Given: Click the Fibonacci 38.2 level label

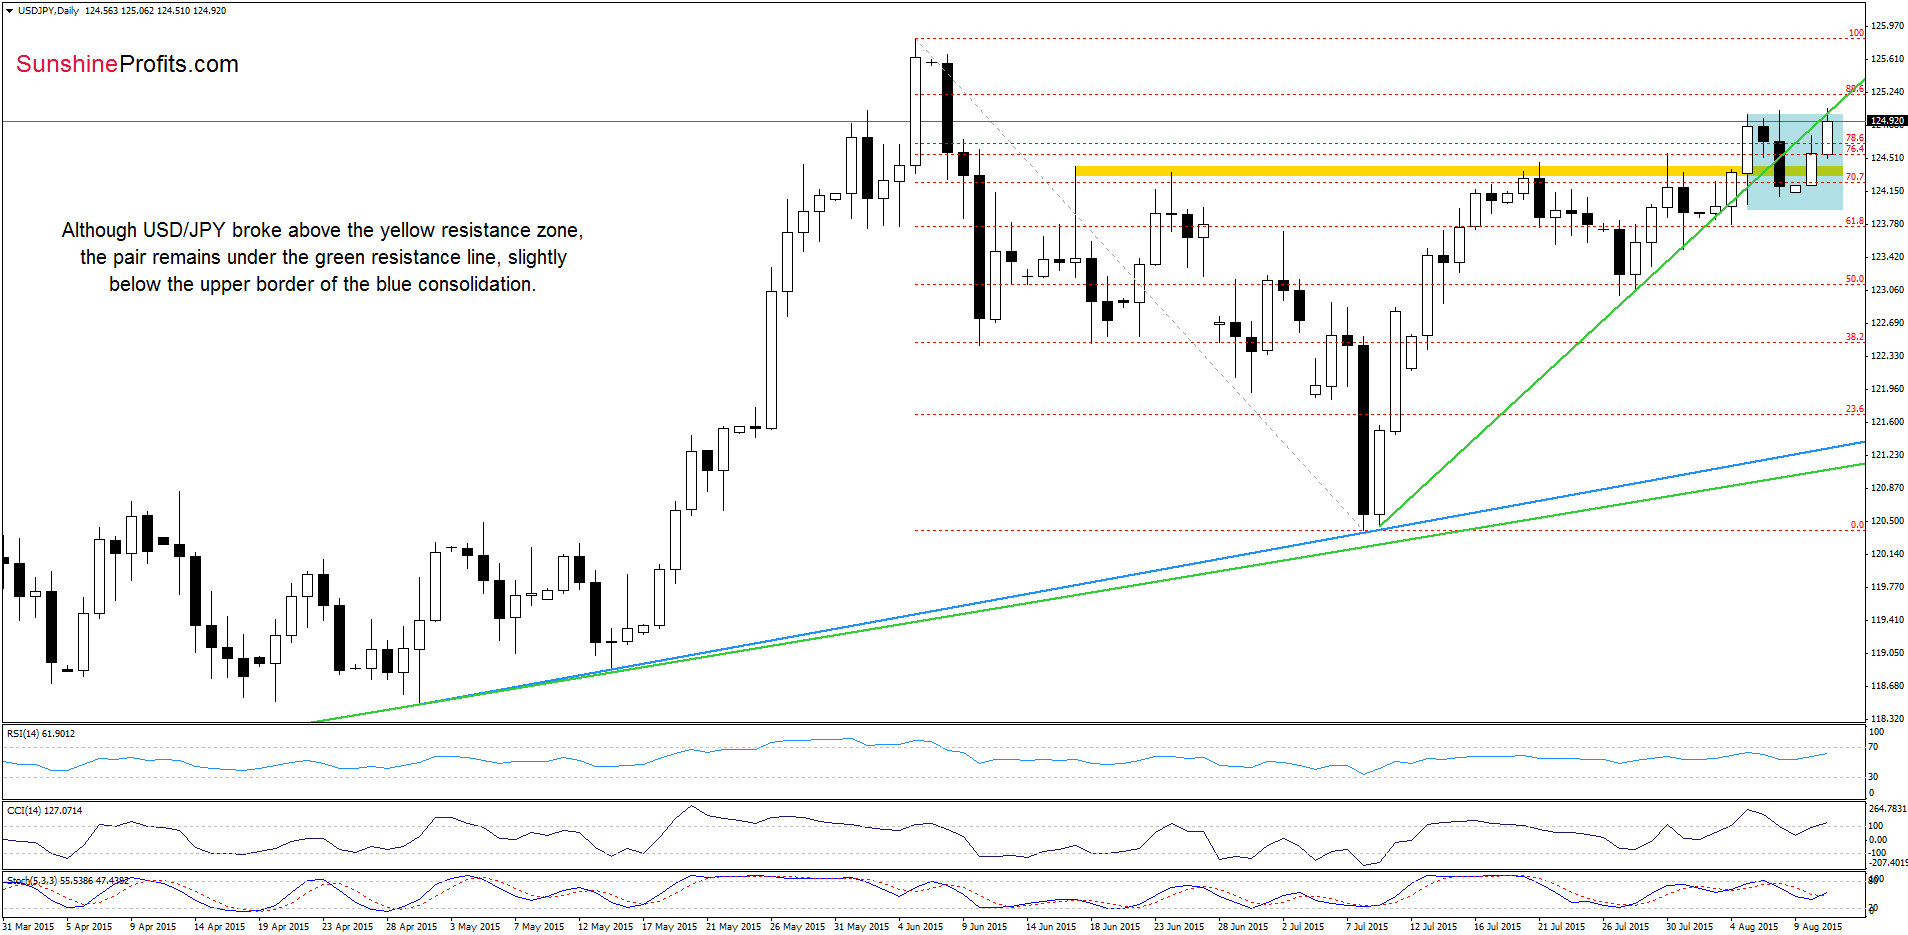Looking at the screenshot, I should coord(1855,337).
